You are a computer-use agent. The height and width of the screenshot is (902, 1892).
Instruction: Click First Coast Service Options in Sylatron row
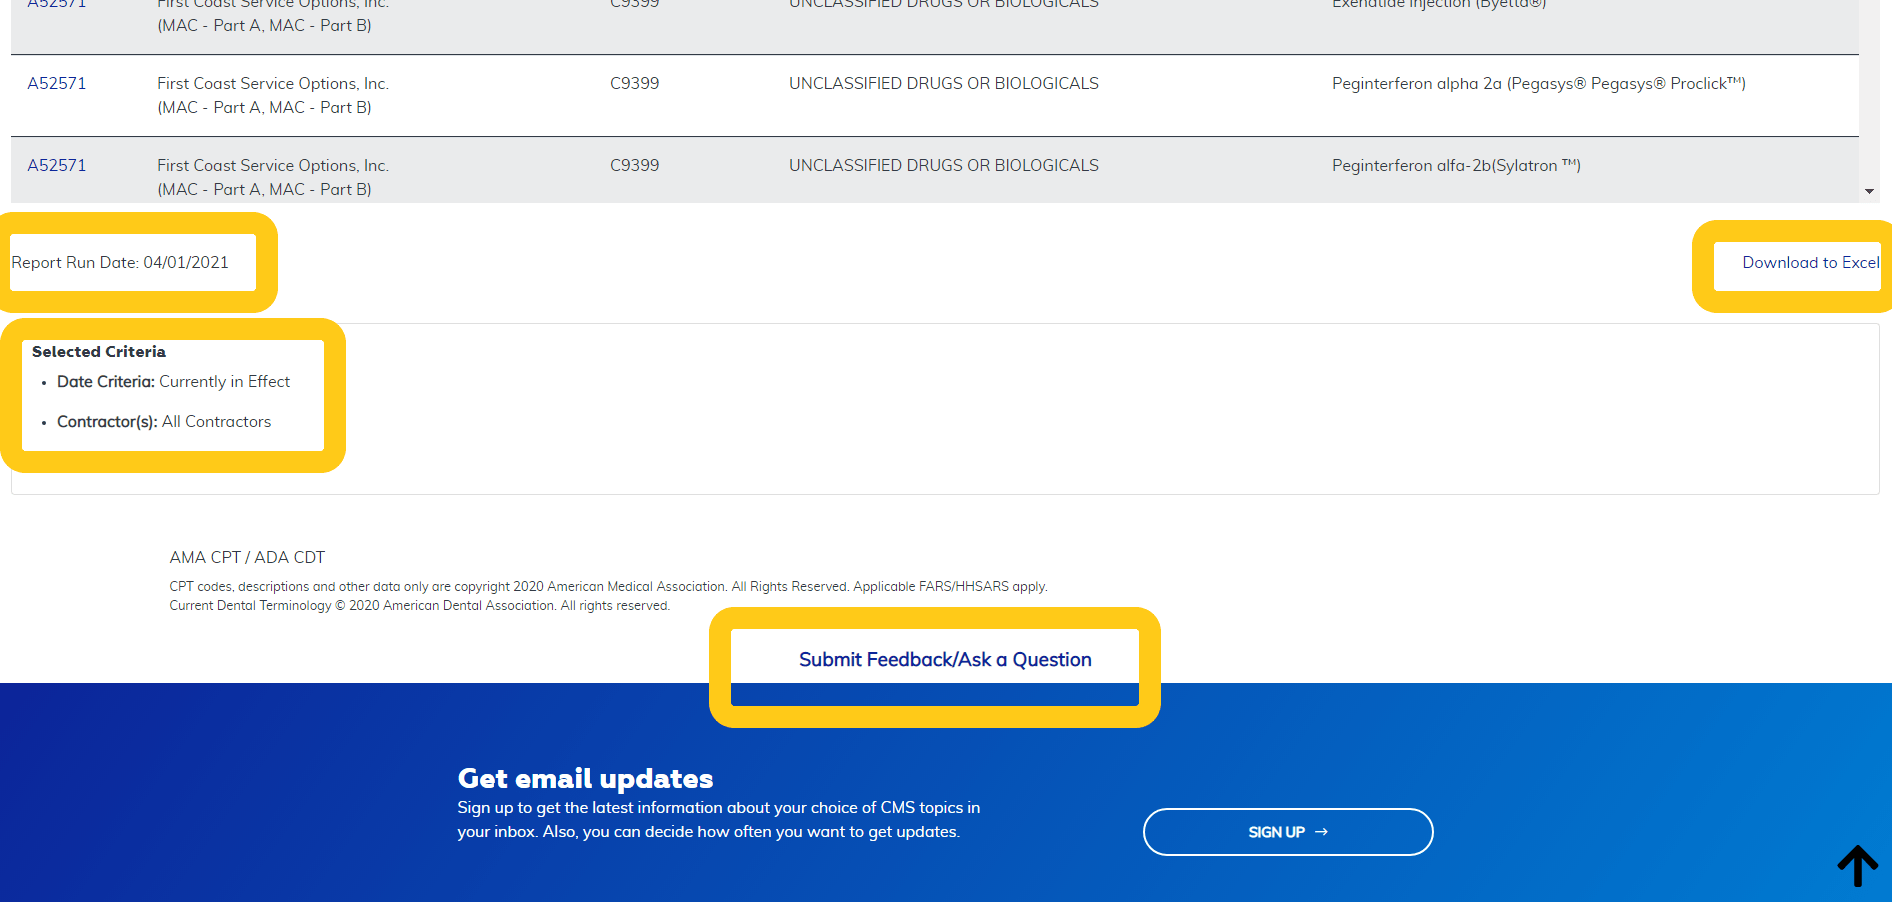pyautogui.click(x=272, y=166)
